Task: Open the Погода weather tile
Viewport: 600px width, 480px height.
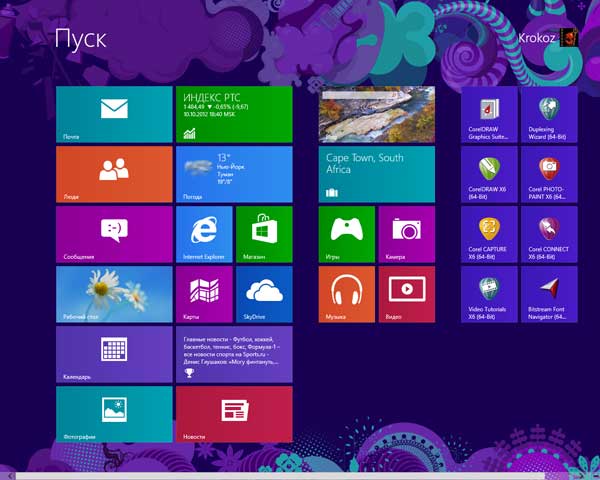Action: [x=234, y=174]
